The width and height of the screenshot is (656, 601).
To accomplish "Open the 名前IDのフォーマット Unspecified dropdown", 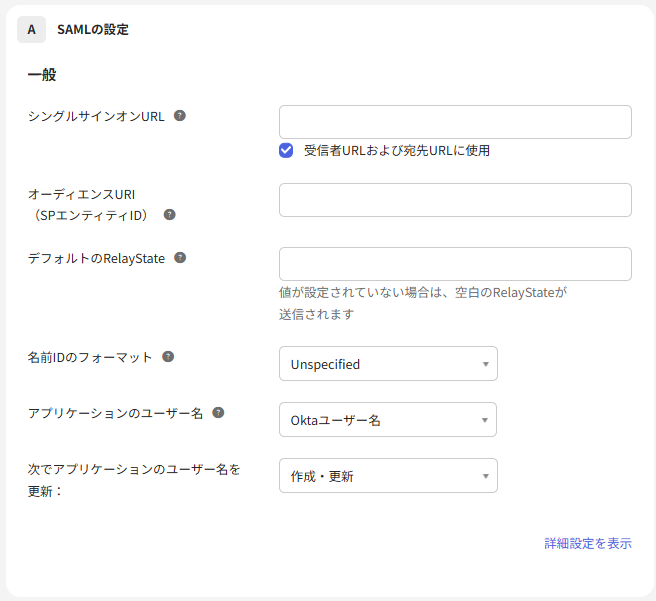I will coord(388,364).
